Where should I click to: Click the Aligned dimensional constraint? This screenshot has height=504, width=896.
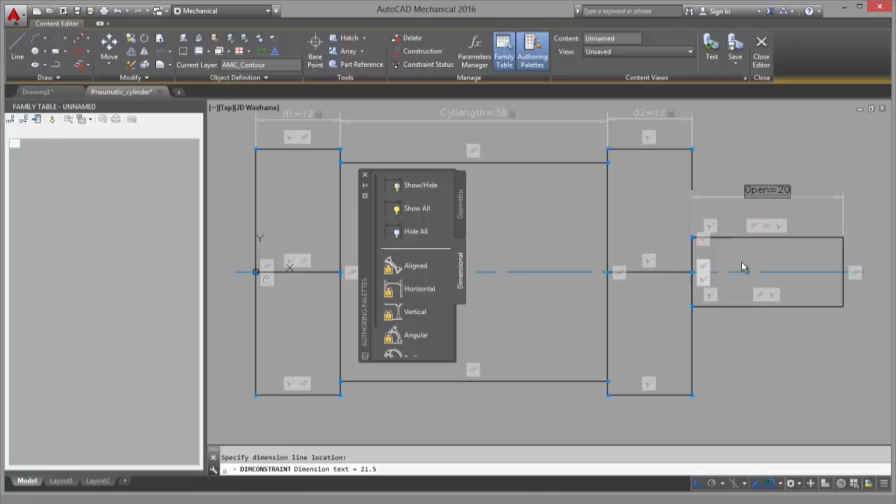click(x=406, y=266)
